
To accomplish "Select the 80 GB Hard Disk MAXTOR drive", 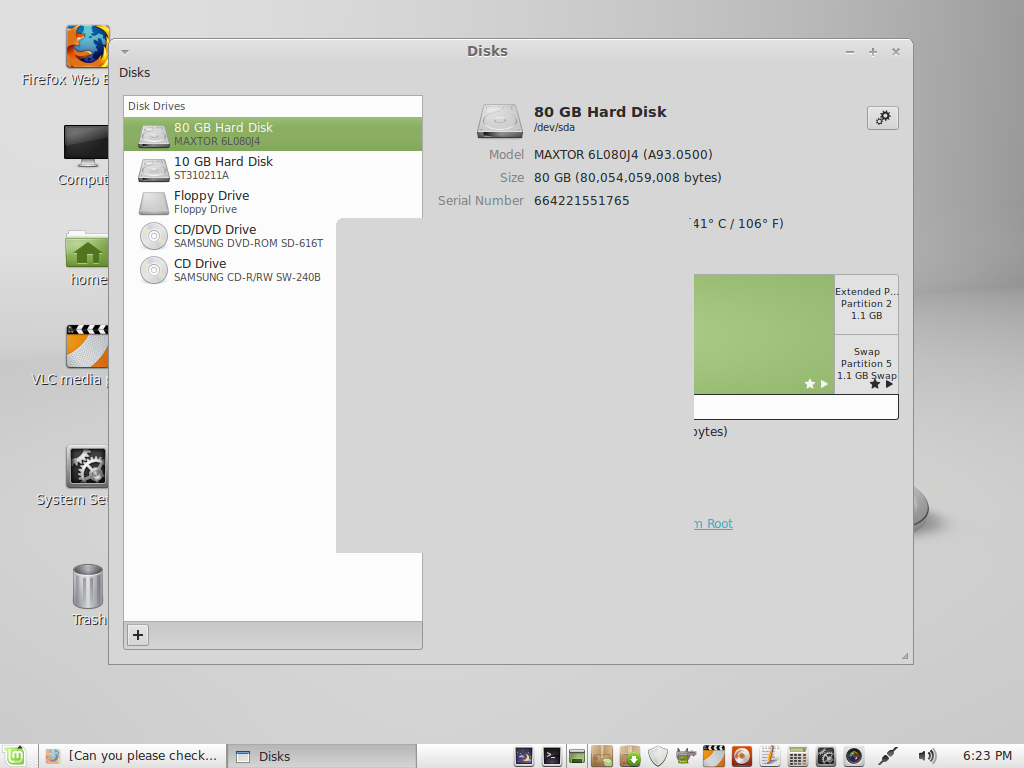I will point(273,134).
